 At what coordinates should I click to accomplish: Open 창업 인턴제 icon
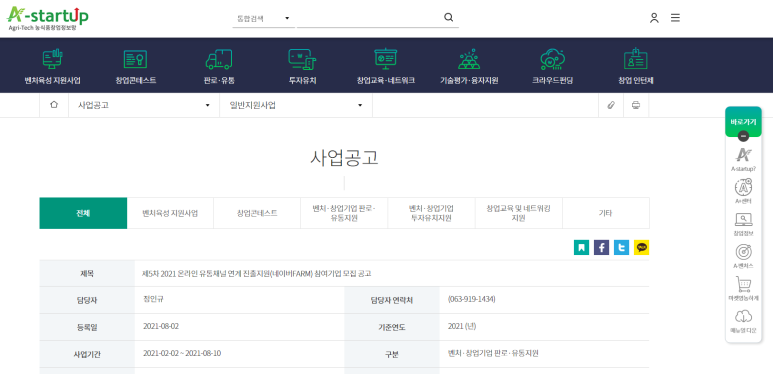(x=635, y=60)
